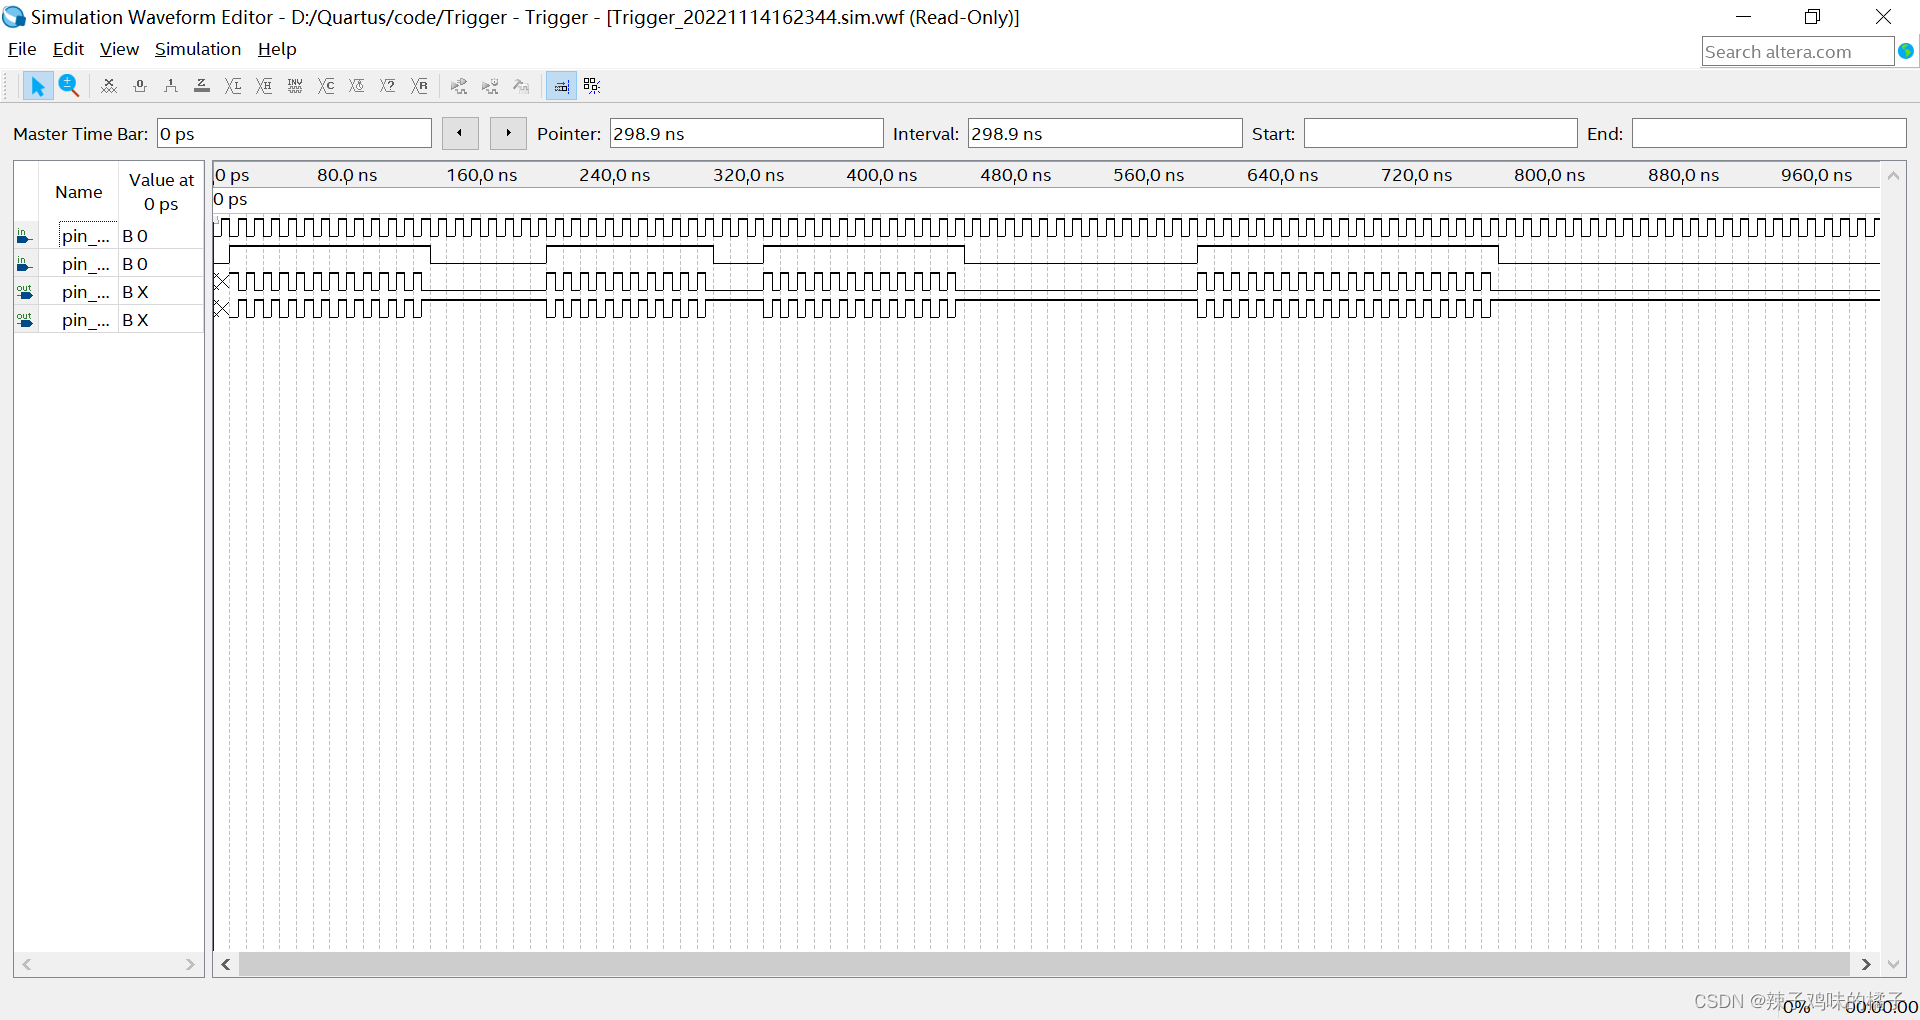Click waveform scroll left arrow
Viewport: 1920px width, 1020px height.
click(x=226, y=964)
